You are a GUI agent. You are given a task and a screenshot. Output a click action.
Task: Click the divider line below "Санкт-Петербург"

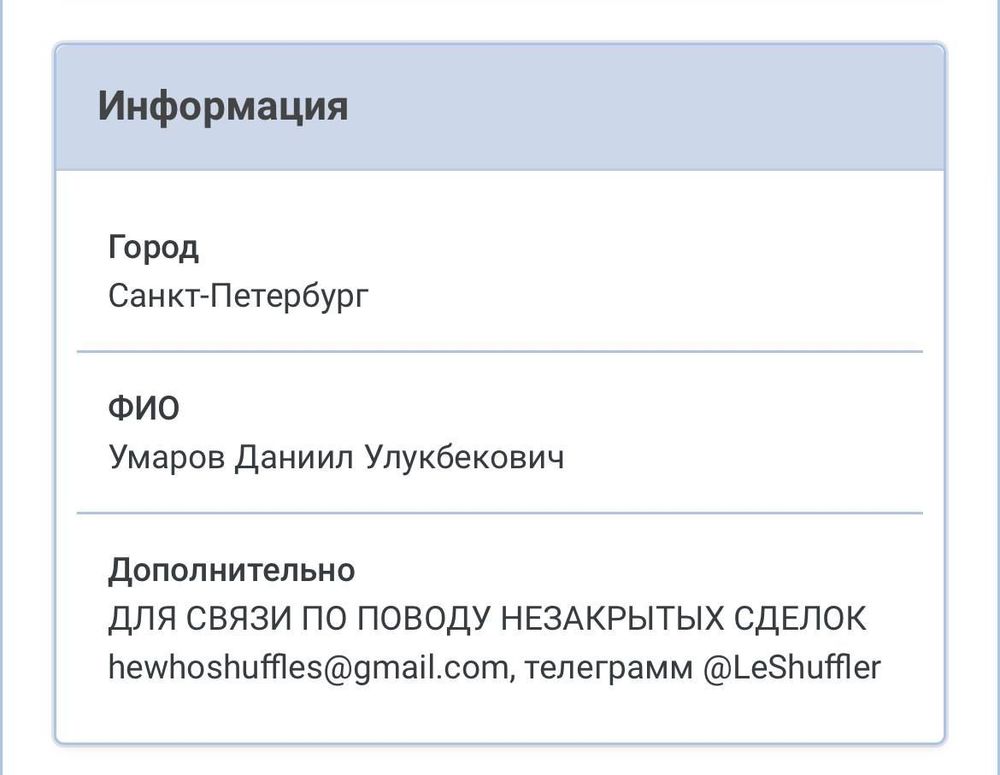500,352
